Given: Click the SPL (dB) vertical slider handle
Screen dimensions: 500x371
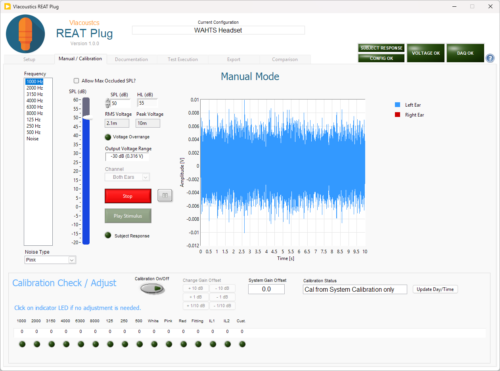Looking at the screenshot, I should coord(87,118).
